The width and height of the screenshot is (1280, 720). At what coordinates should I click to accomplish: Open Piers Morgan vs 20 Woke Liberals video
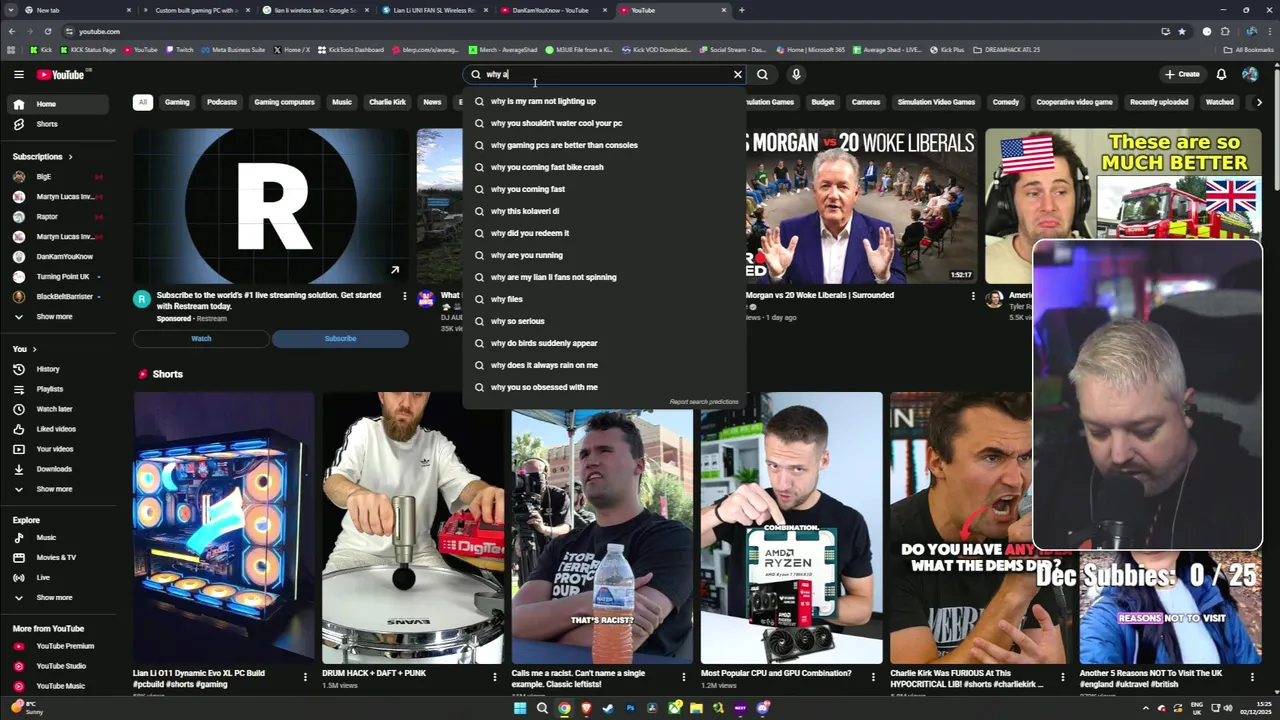click(x=860, y=206)
